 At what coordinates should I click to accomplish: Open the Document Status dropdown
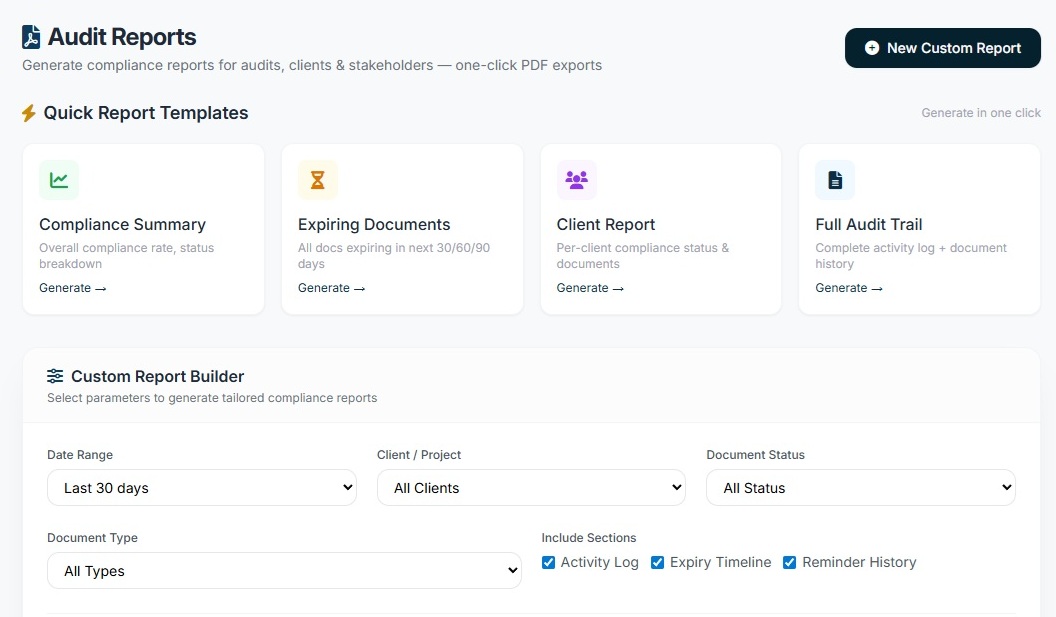[x=861, y=488]
